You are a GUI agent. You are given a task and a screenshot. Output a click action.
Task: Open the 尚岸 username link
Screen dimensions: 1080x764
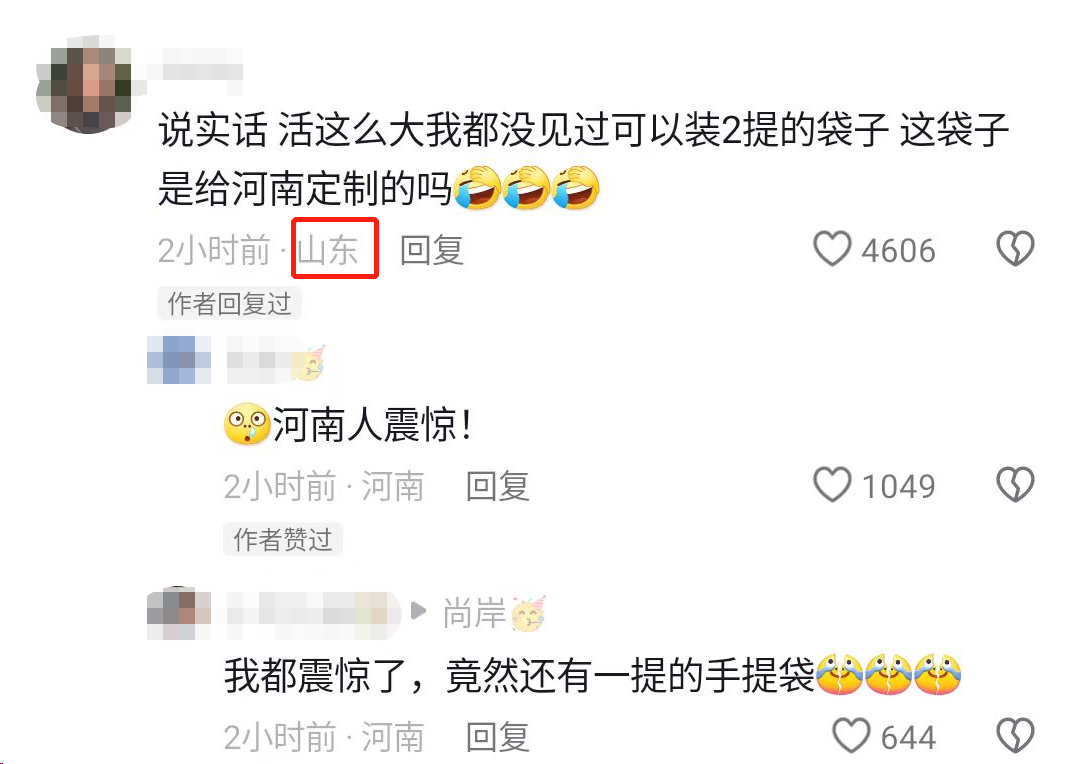(x=474, y=612)
